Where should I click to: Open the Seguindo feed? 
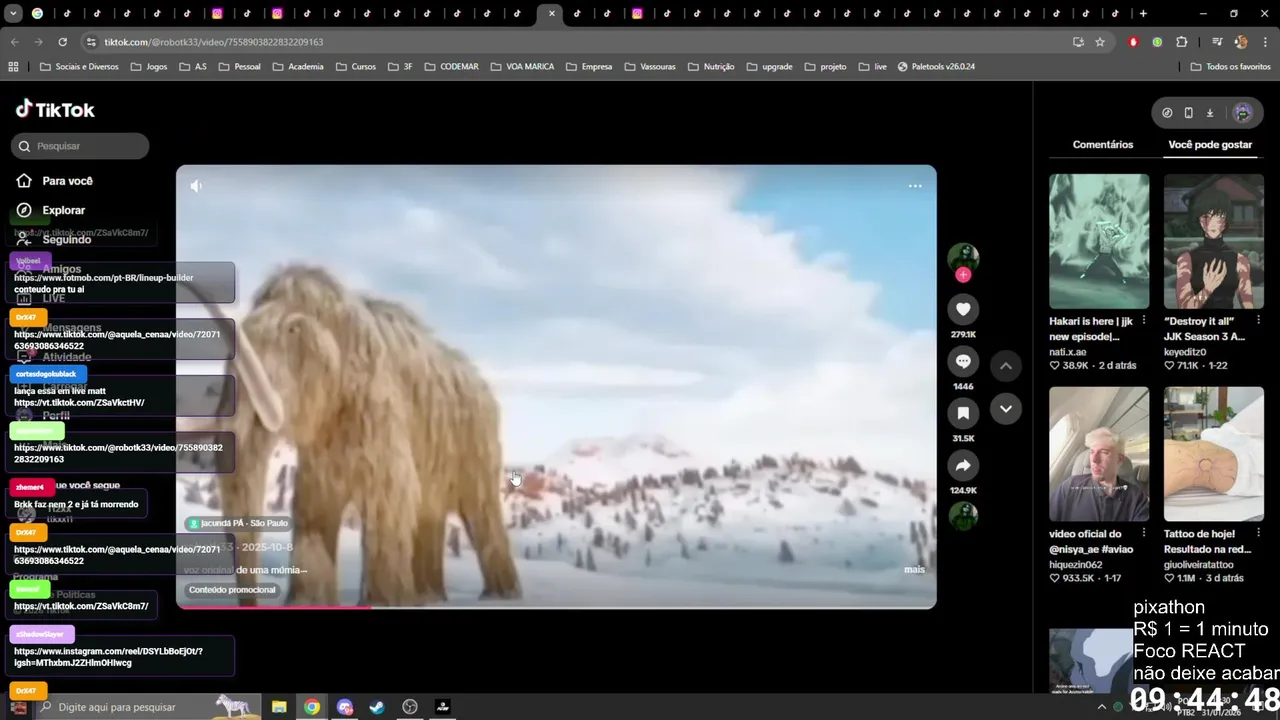[x=66, y=240]
